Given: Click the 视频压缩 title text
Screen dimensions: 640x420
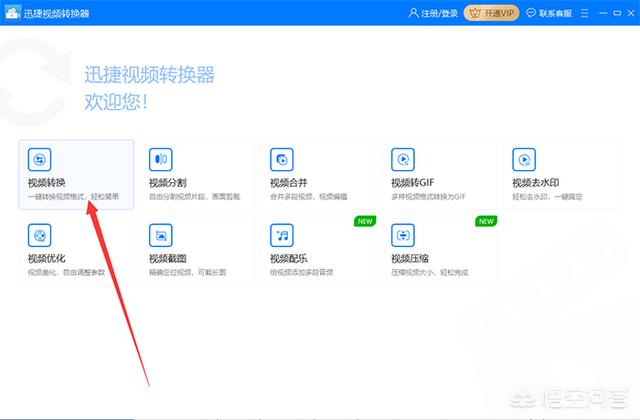Looking at the screenshot, I should point(410,258).
